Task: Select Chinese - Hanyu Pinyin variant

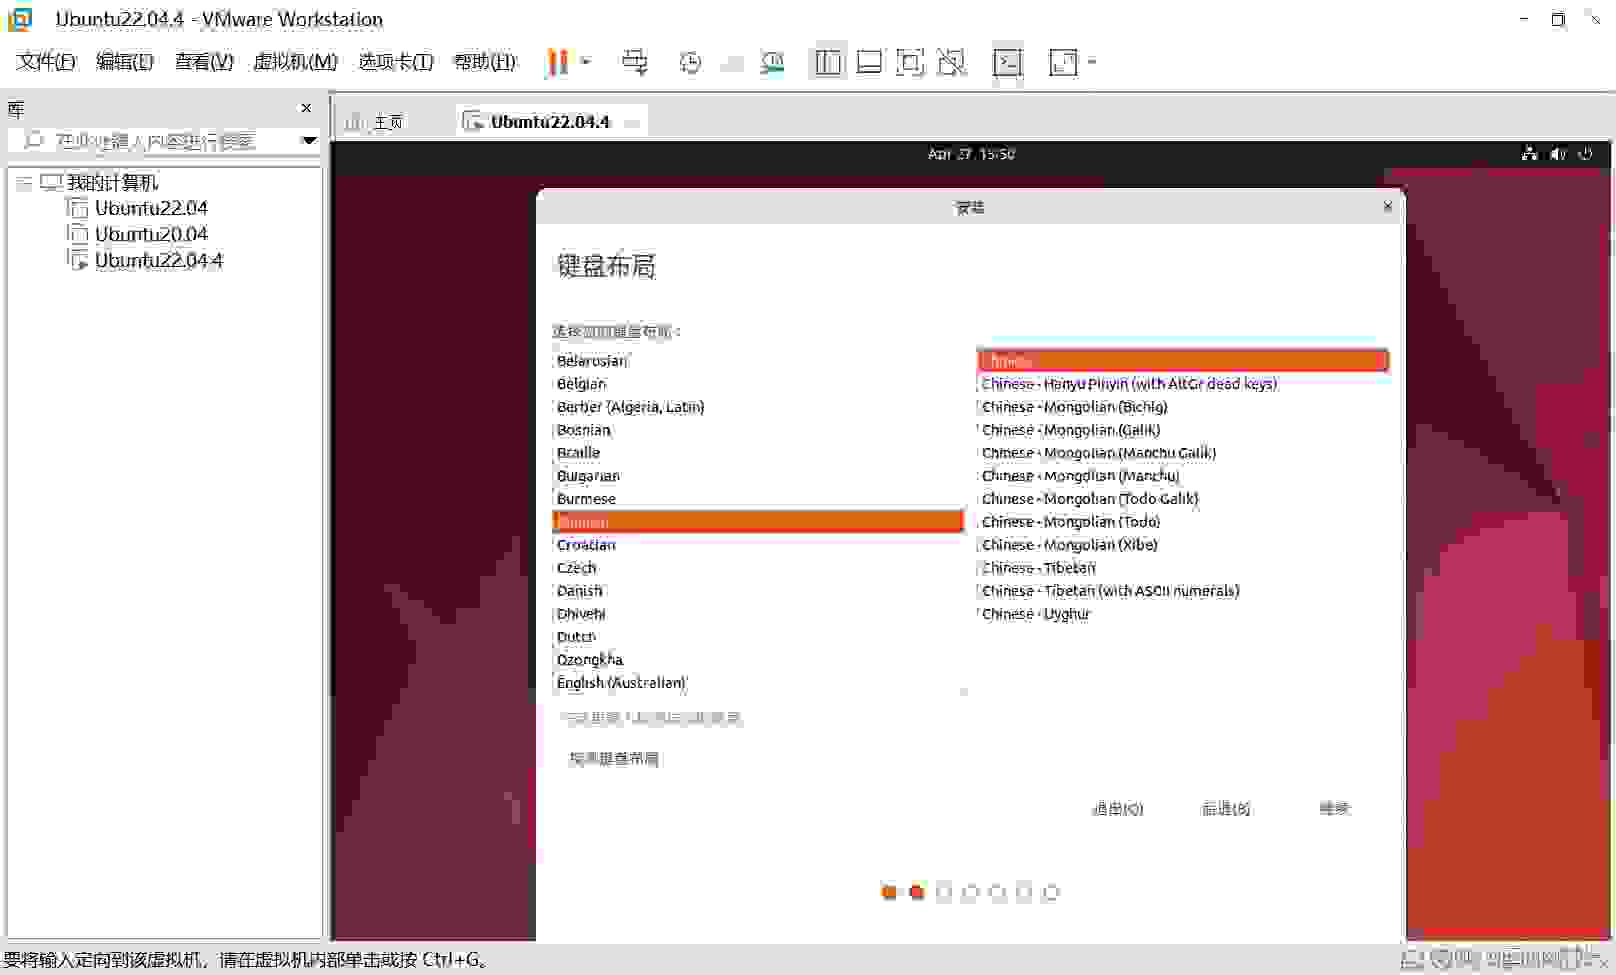Action: pyautogui.click(x=1183, y=384)
